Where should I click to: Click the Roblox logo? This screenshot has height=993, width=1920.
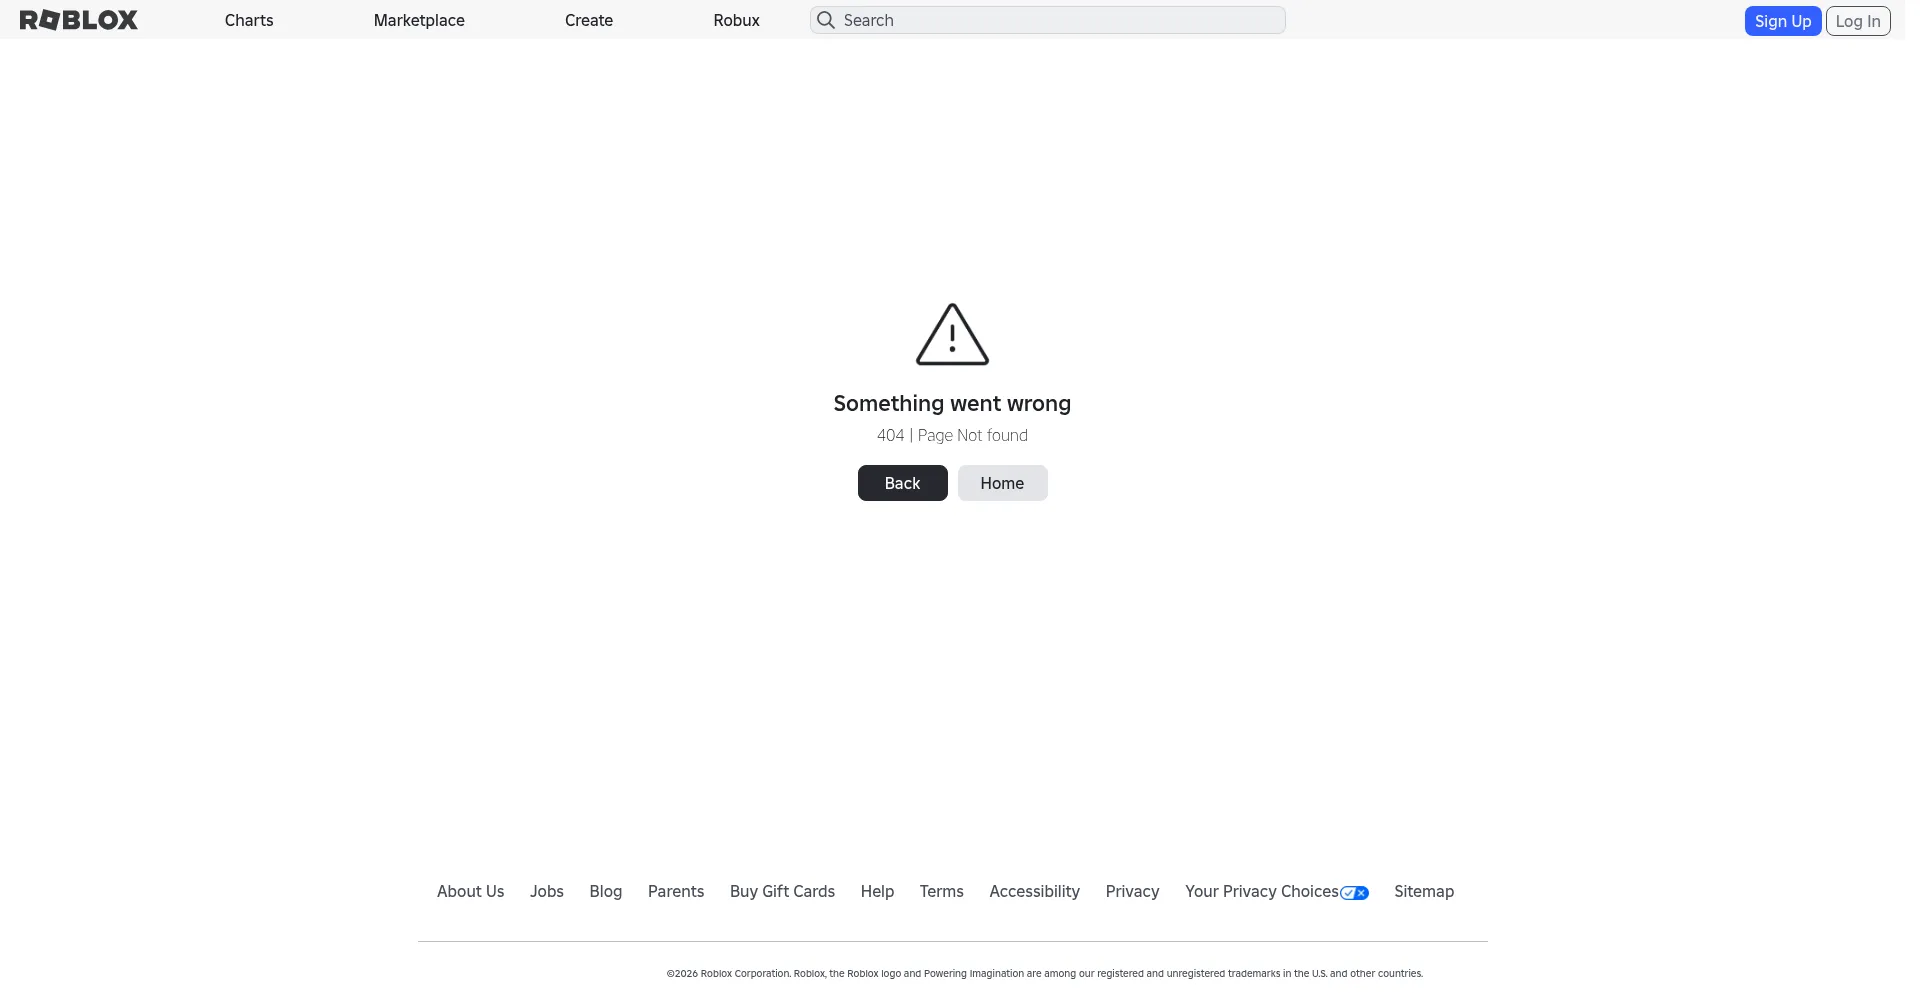[79, 20]
